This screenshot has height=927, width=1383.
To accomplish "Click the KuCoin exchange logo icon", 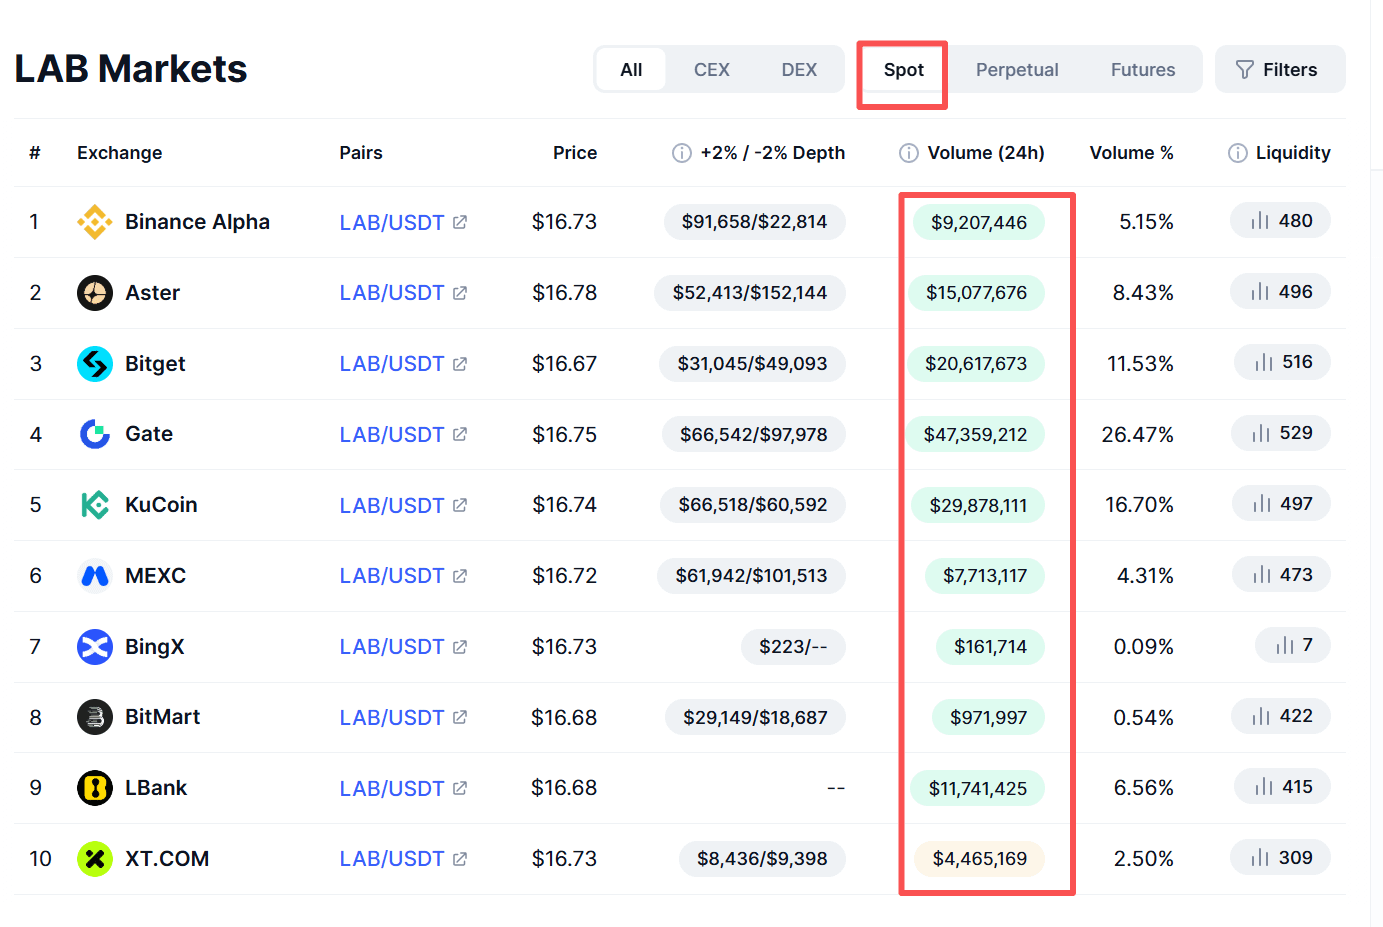I will (x=95, y=505).
